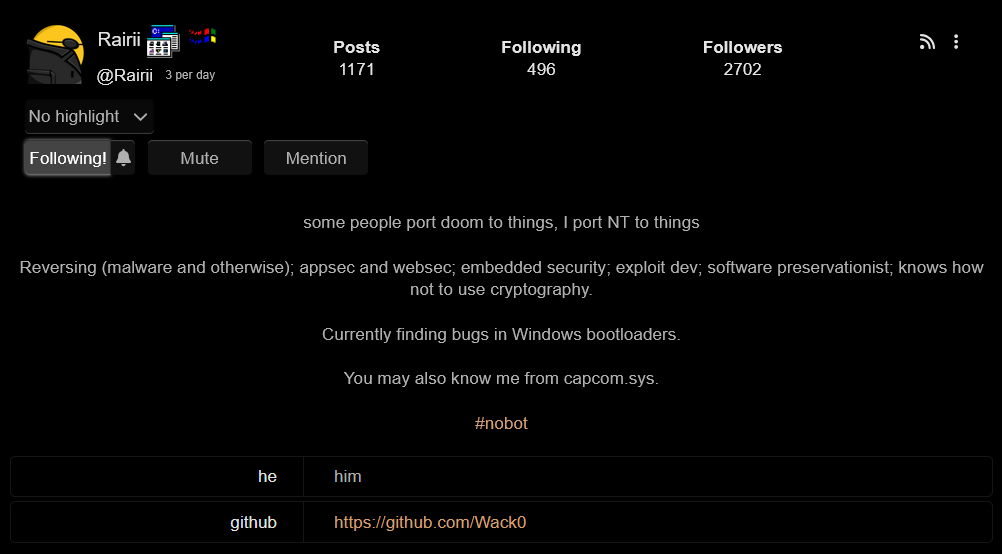Click the '3 per day' post frequency

point(190,75)
